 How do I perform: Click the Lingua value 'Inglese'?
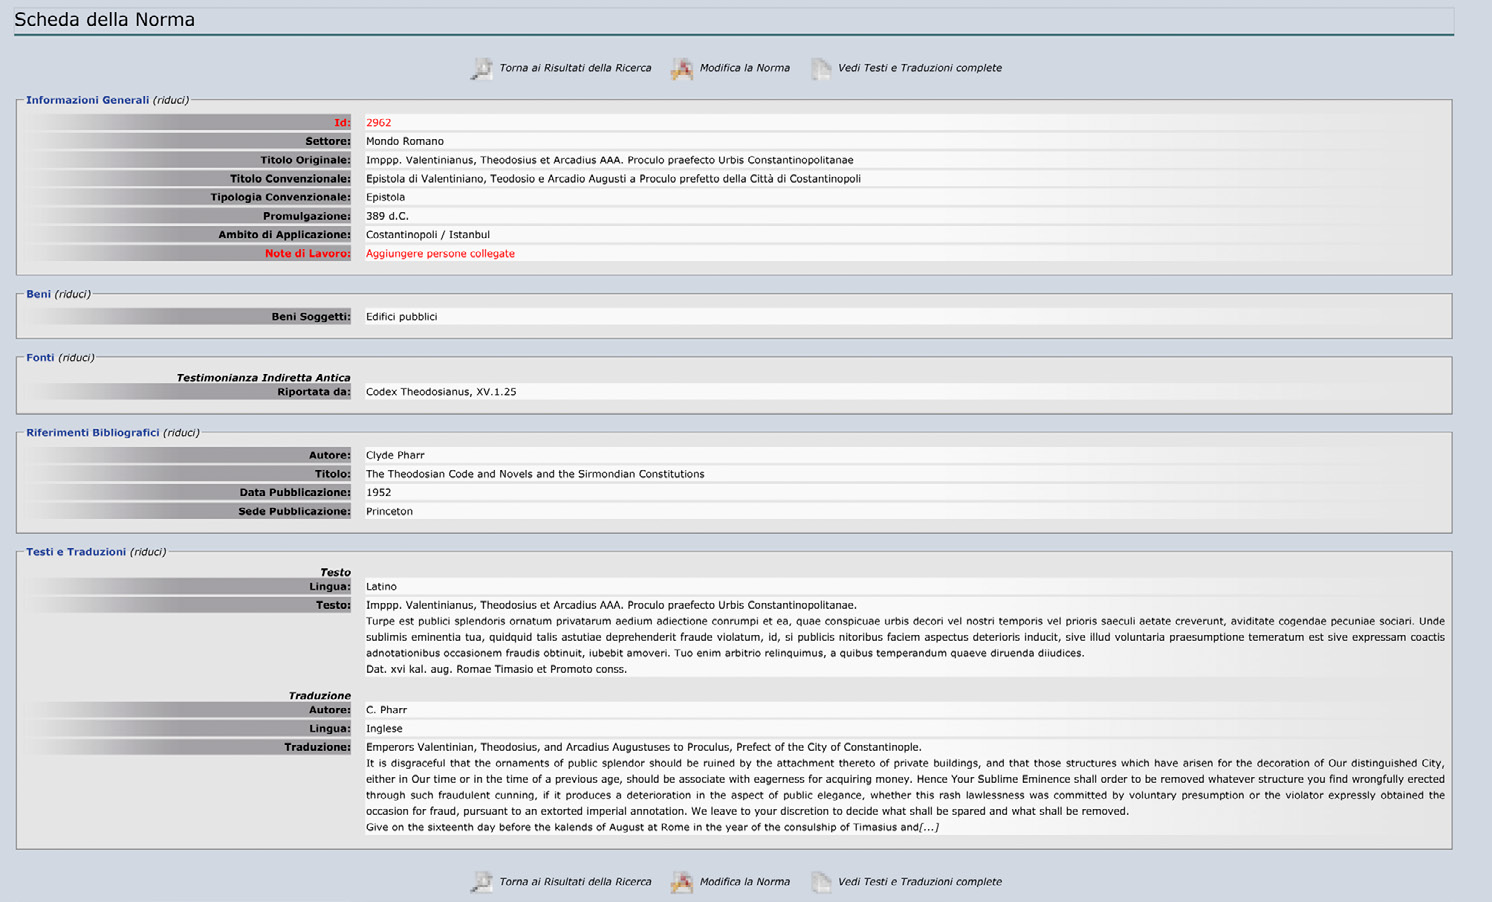pyautogui.click(x=384, y=729)
